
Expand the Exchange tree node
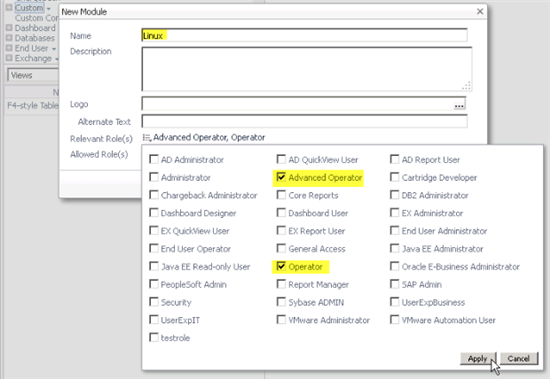point(9,58)
